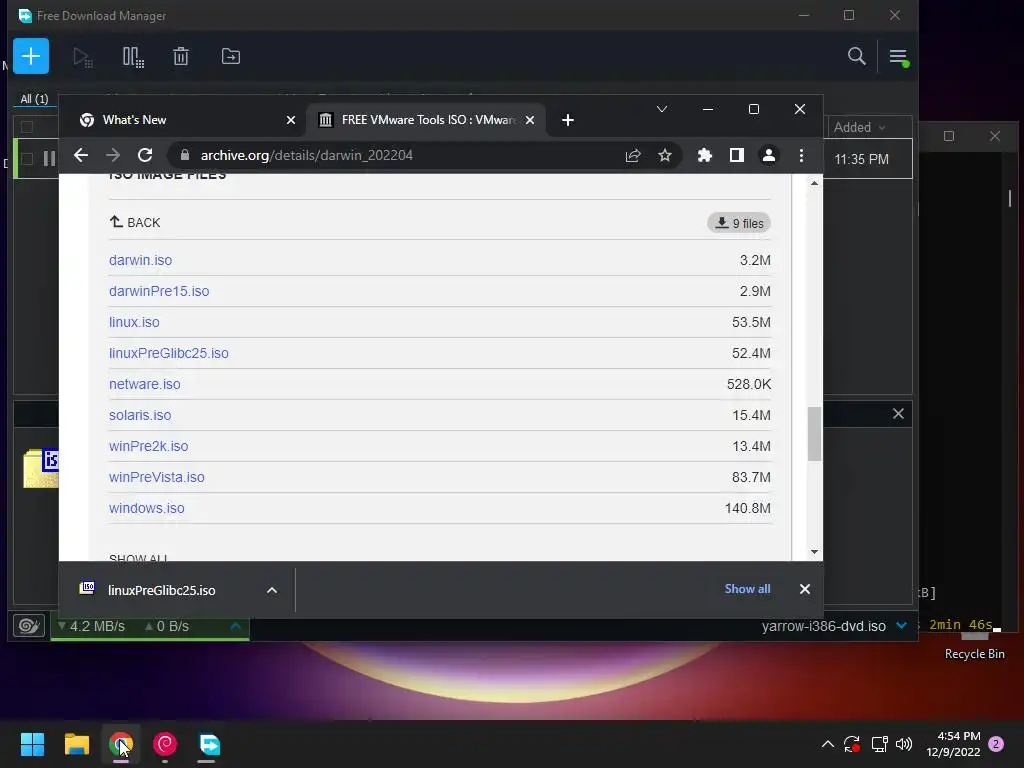
Task: Show hidden system tray icons
Action: (x=827, y=744)
